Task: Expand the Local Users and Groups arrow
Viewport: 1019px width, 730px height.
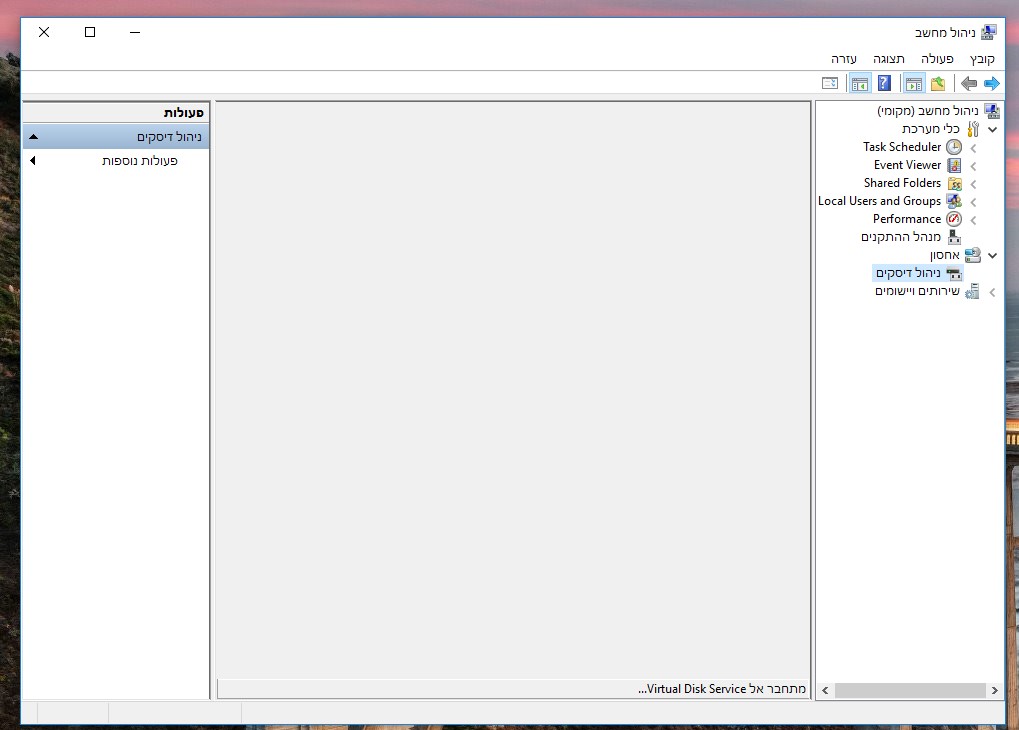Action: point(974,202)
